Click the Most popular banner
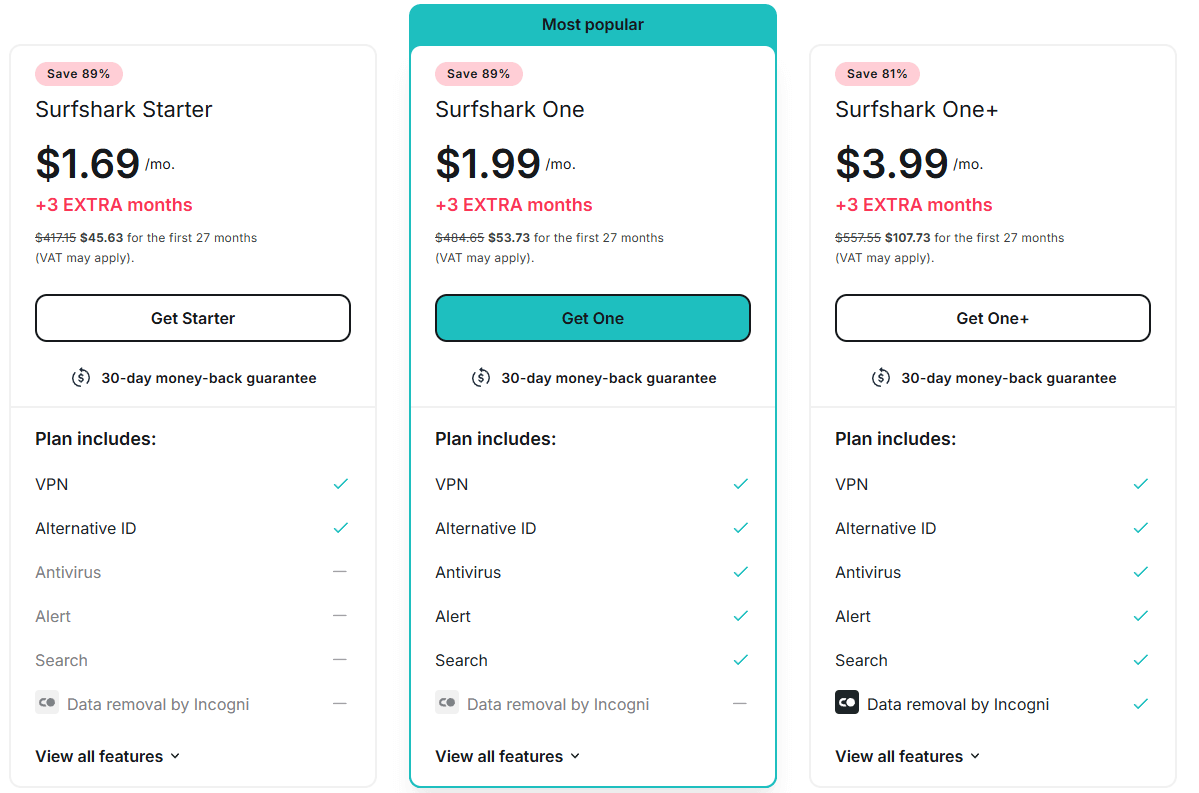The height and width of the screenshot is (793, 1199). tap(593, 25)
